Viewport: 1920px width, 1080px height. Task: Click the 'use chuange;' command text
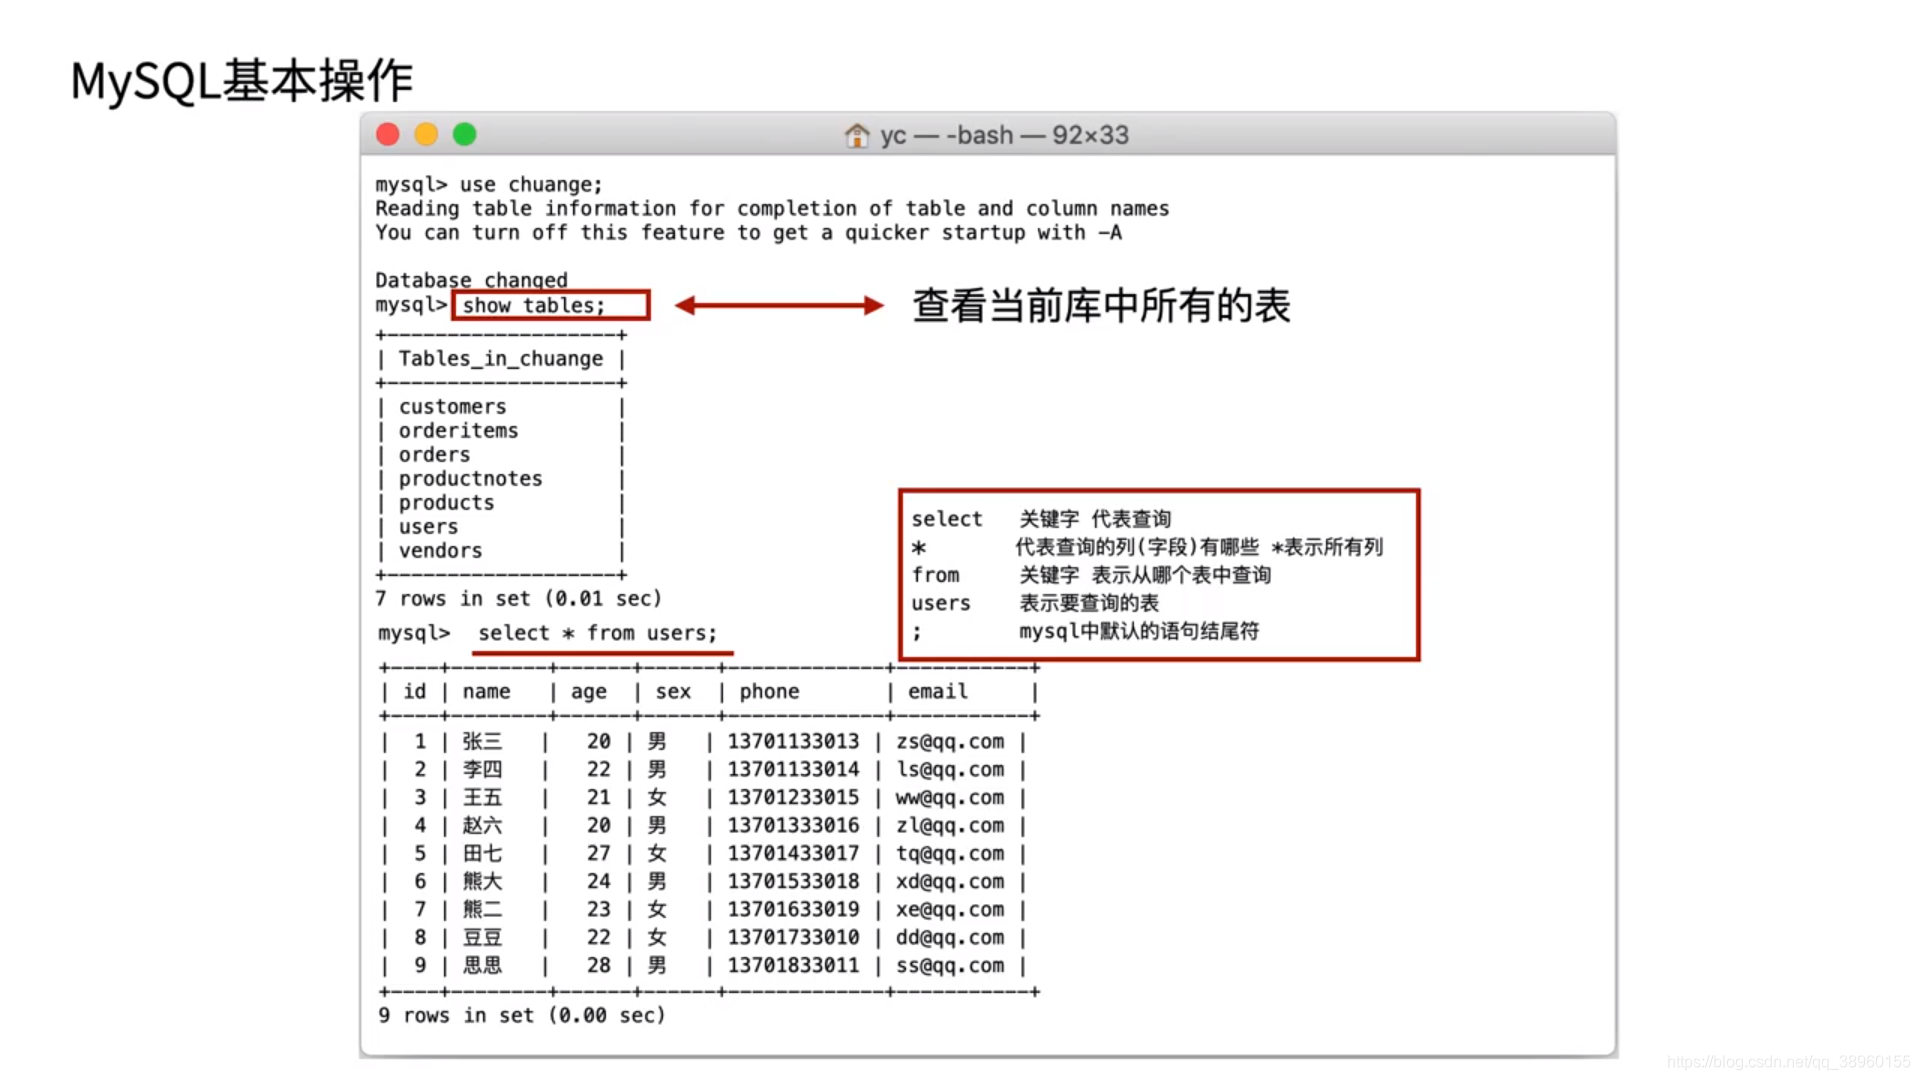pos(531,185)
